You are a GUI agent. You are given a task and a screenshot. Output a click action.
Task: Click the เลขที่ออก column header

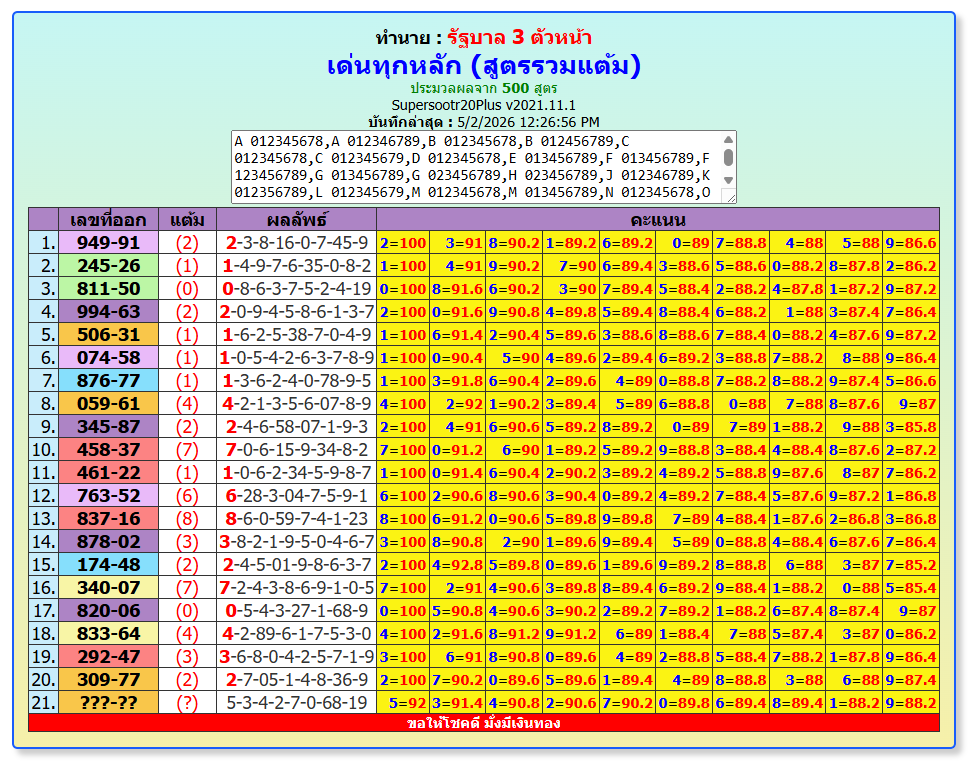pos(108,219)
